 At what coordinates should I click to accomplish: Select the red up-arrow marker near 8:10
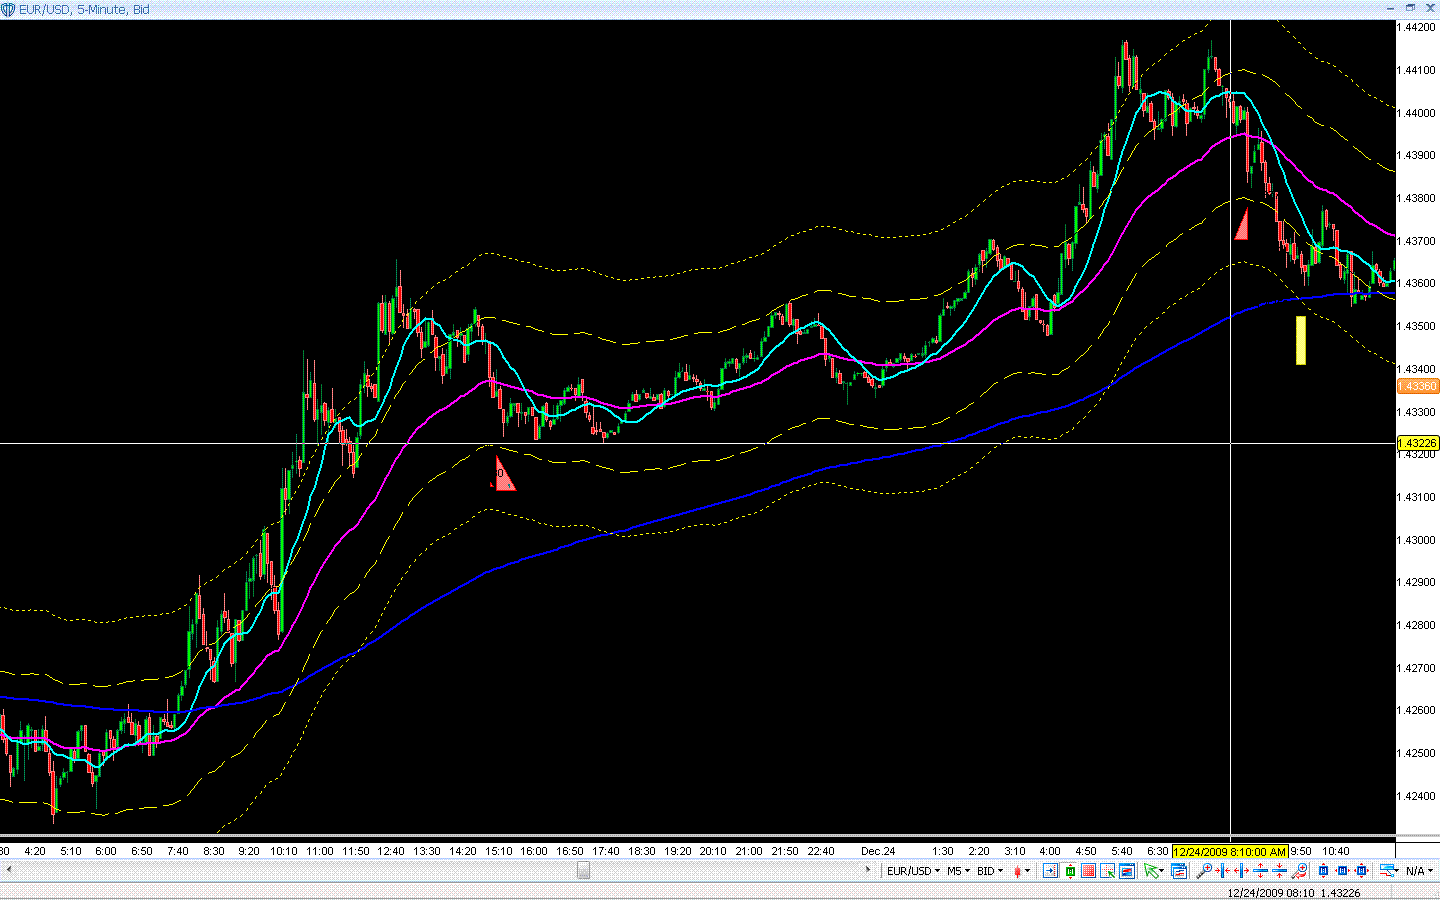(x=1242, y=223)
